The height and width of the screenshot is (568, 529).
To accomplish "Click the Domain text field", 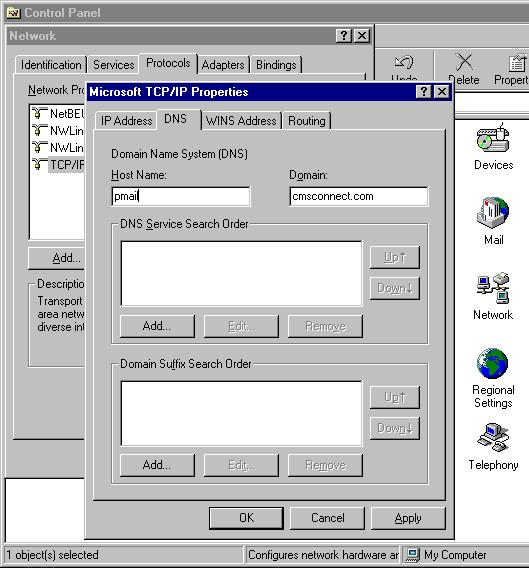I will tap(359, 196).
